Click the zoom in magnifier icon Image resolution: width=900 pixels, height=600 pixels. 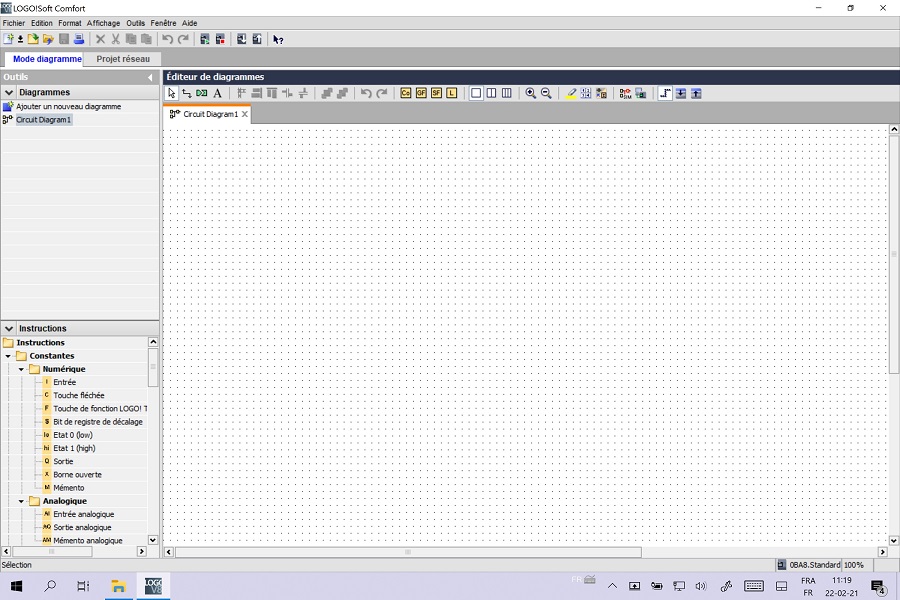pos(531,93)
